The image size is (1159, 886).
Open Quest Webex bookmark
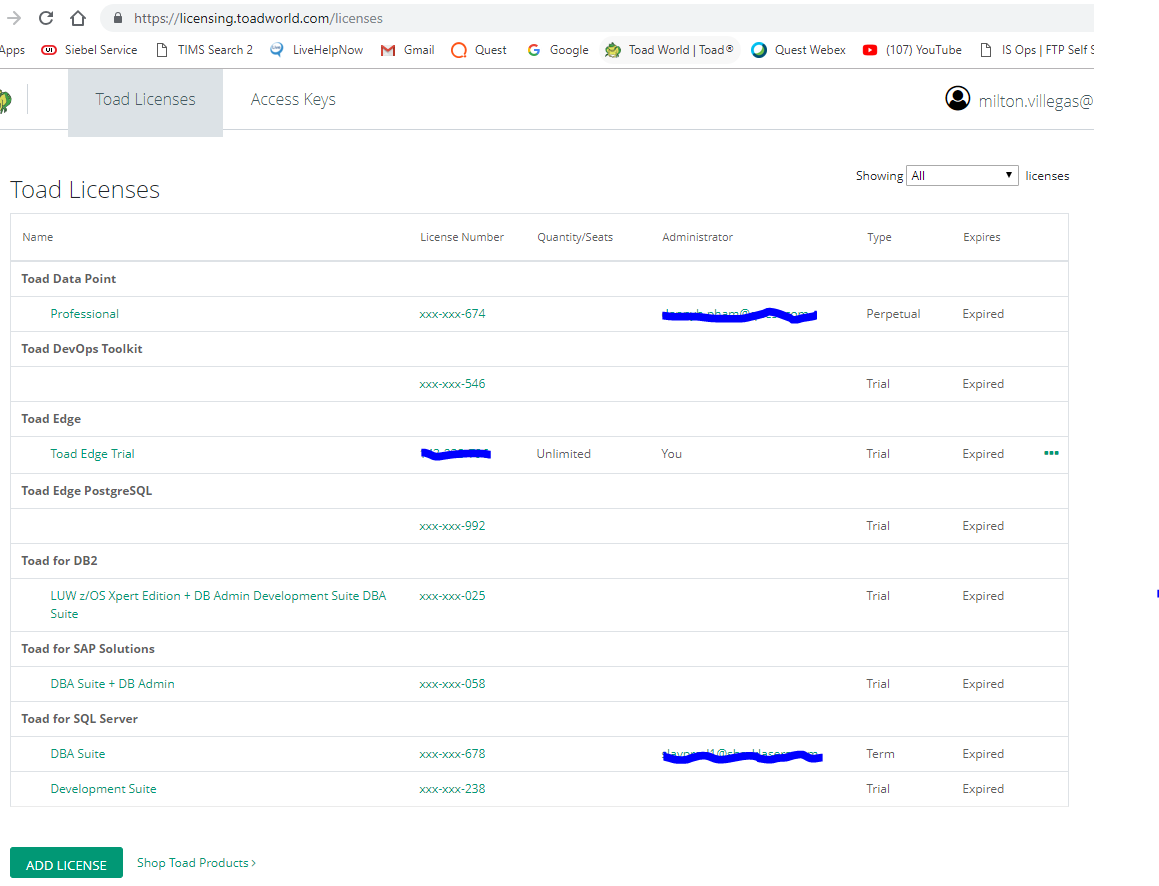pyautogui.click(x=798, y=50)
